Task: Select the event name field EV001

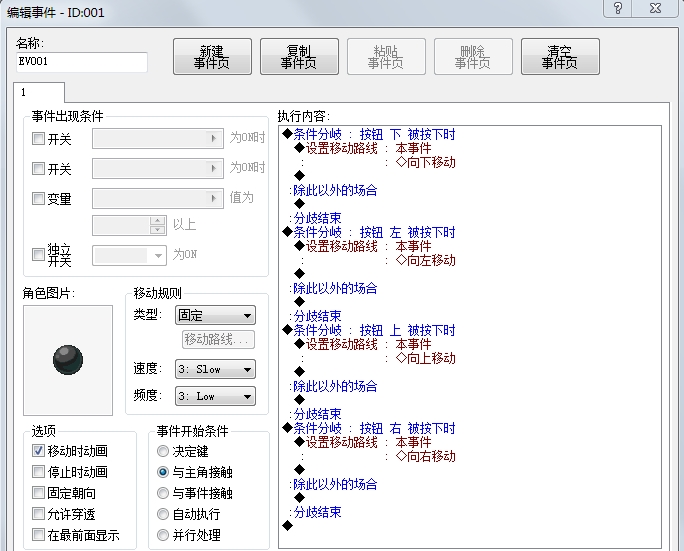Action: tap(82, 62)
